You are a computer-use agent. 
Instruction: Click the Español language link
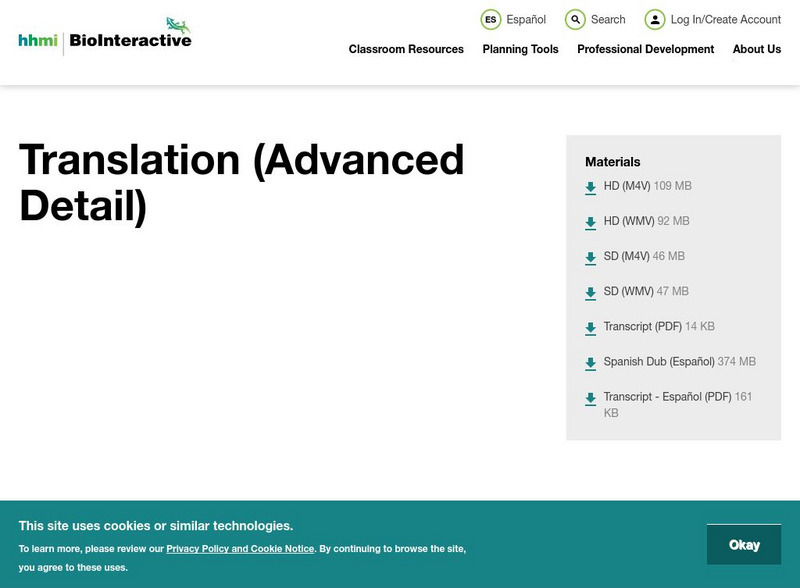coord(525,19)
